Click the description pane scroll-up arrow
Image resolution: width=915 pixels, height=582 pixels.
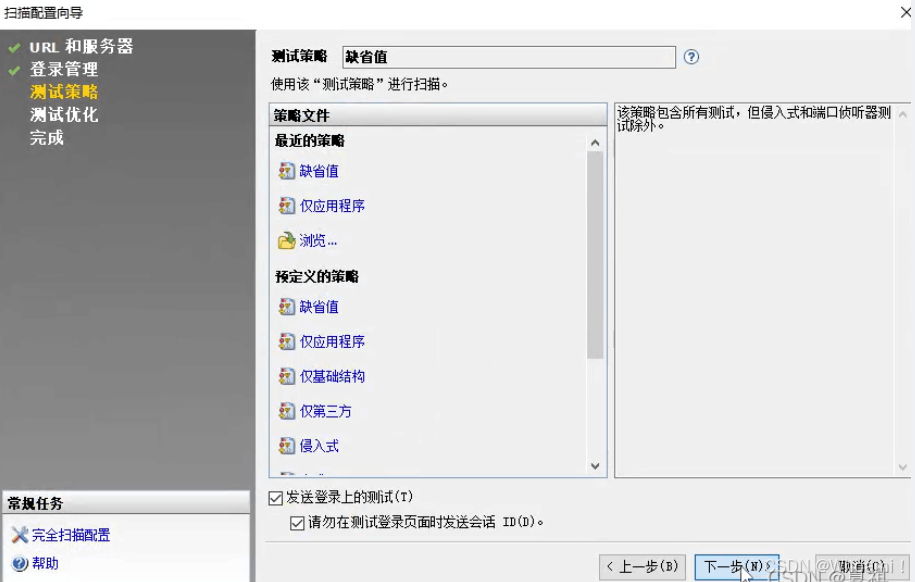[903, 114]
